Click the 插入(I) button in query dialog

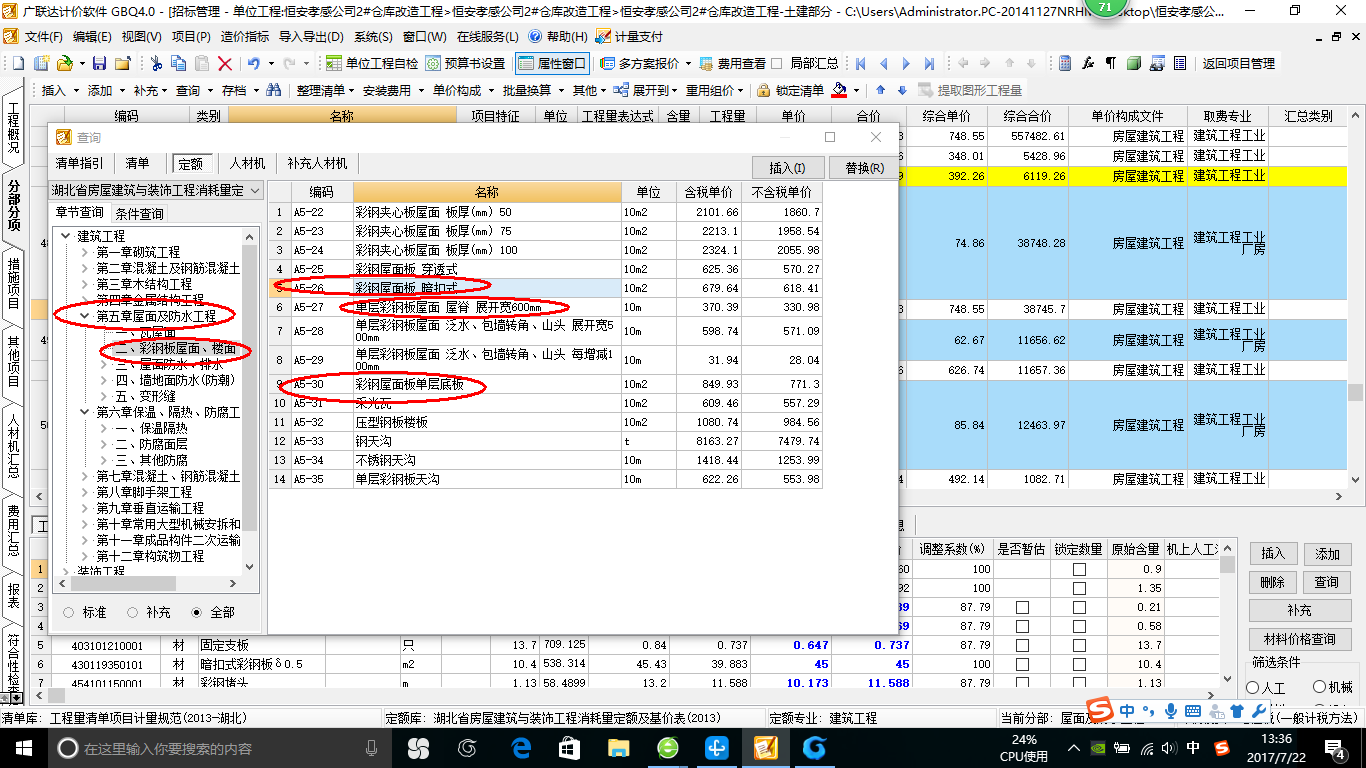[787, 167]
